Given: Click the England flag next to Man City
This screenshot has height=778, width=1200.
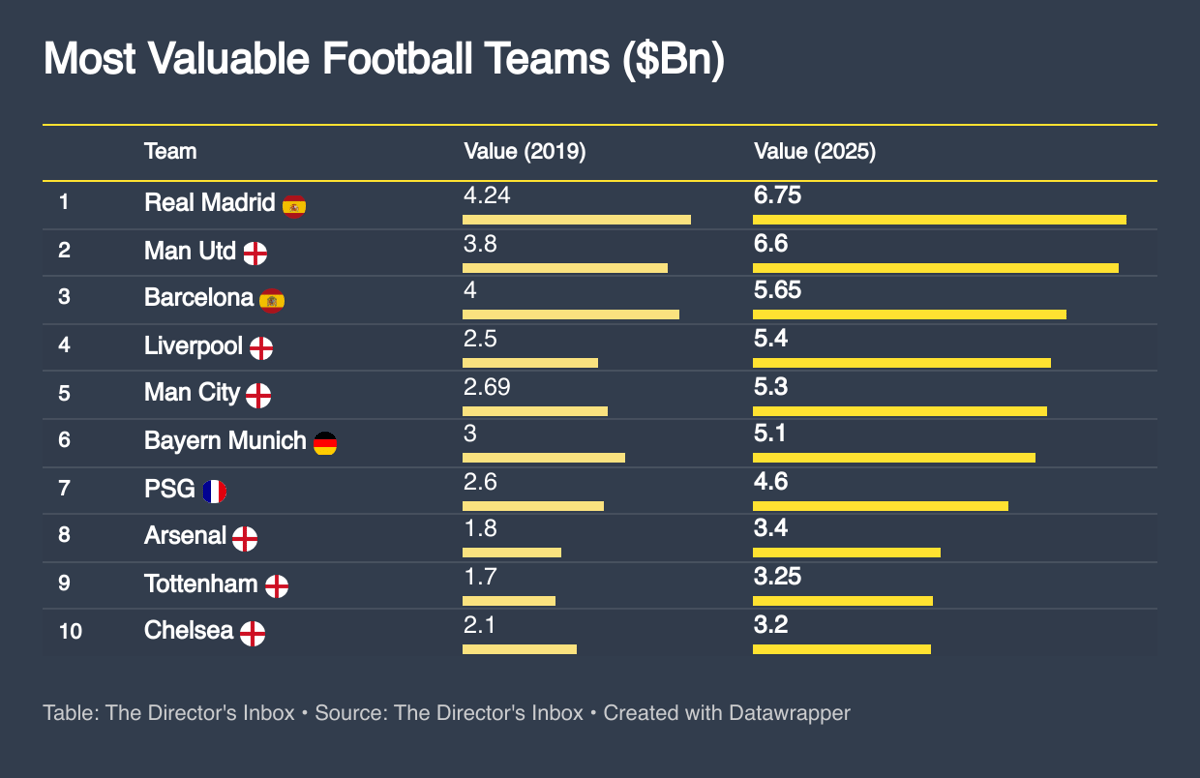Looking at the screenshot, I should (x=258, y=395).
